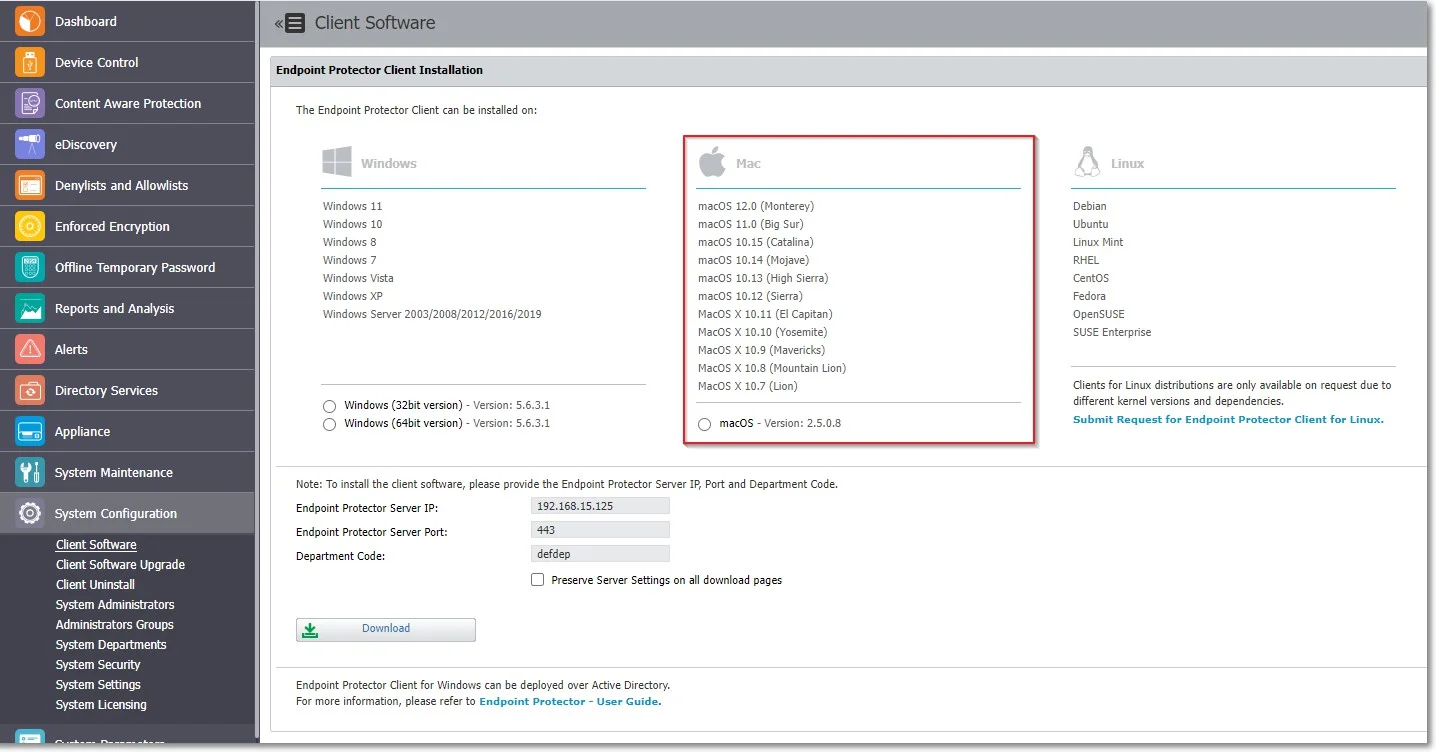The height and width of the screenshot is (752, 1436).
Task: Choose the macOS Version 2.5.0.8 radio button
Action: [705, 424]
